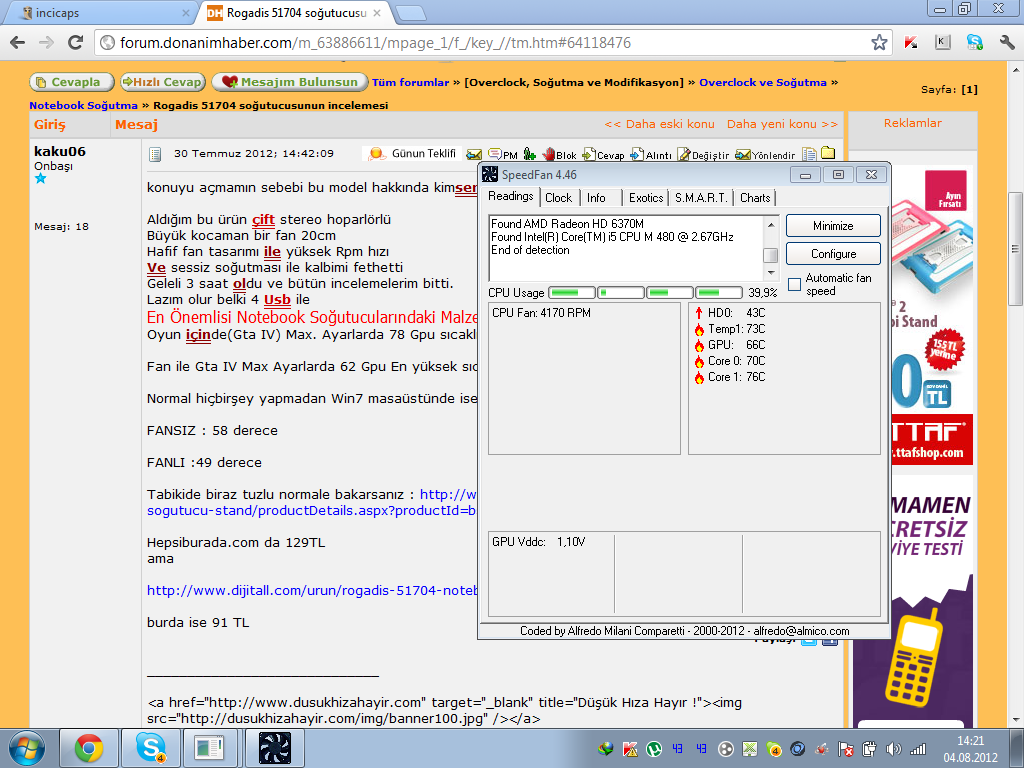Click the Show desktop strip after the clock
The width and height of the screenshot is (1024, 768).
pos(1018,748)
